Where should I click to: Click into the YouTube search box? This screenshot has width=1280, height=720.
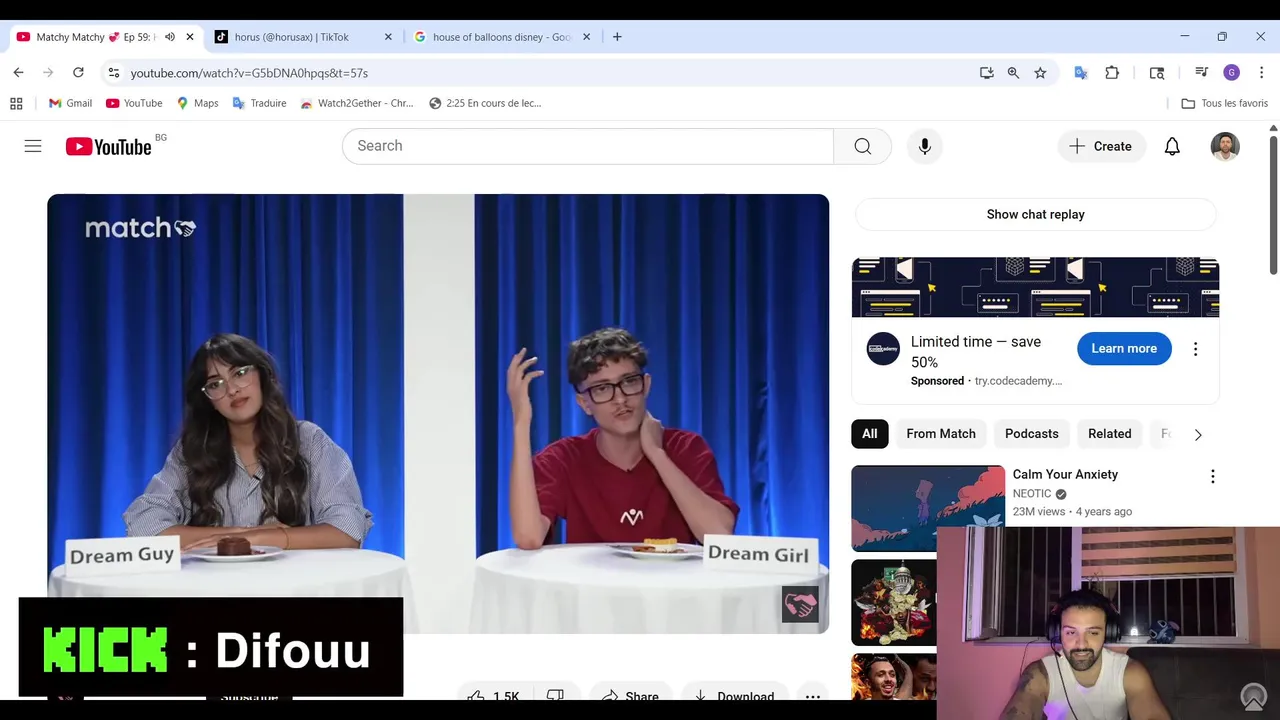click(x=588, y=146)
